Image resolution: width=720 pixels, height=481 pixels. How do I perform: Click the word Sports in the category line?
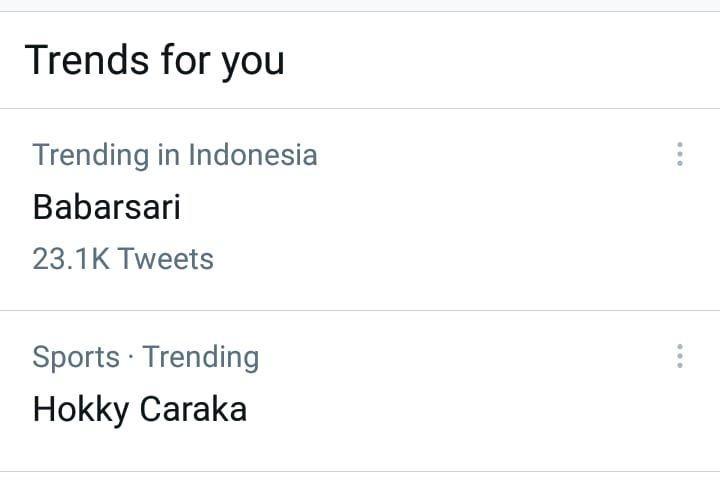pyautogui.click(x=76, y=357)
